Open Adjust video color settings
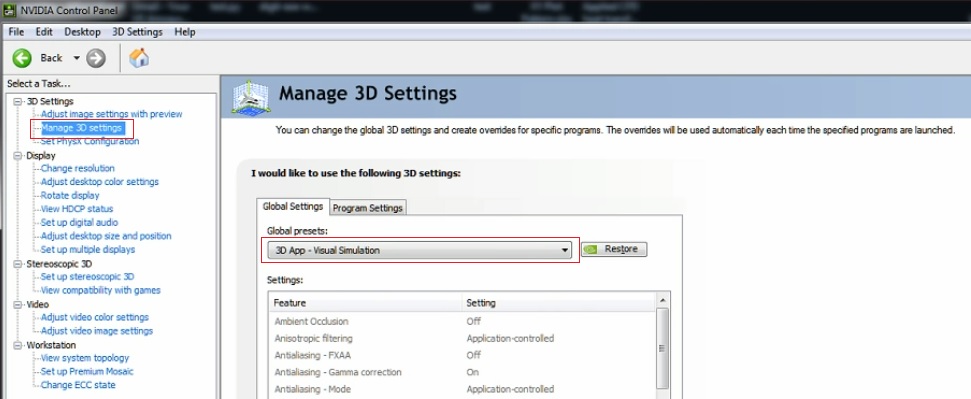The width and height of the screenshot is (971, 399). [x=95, y=317]
